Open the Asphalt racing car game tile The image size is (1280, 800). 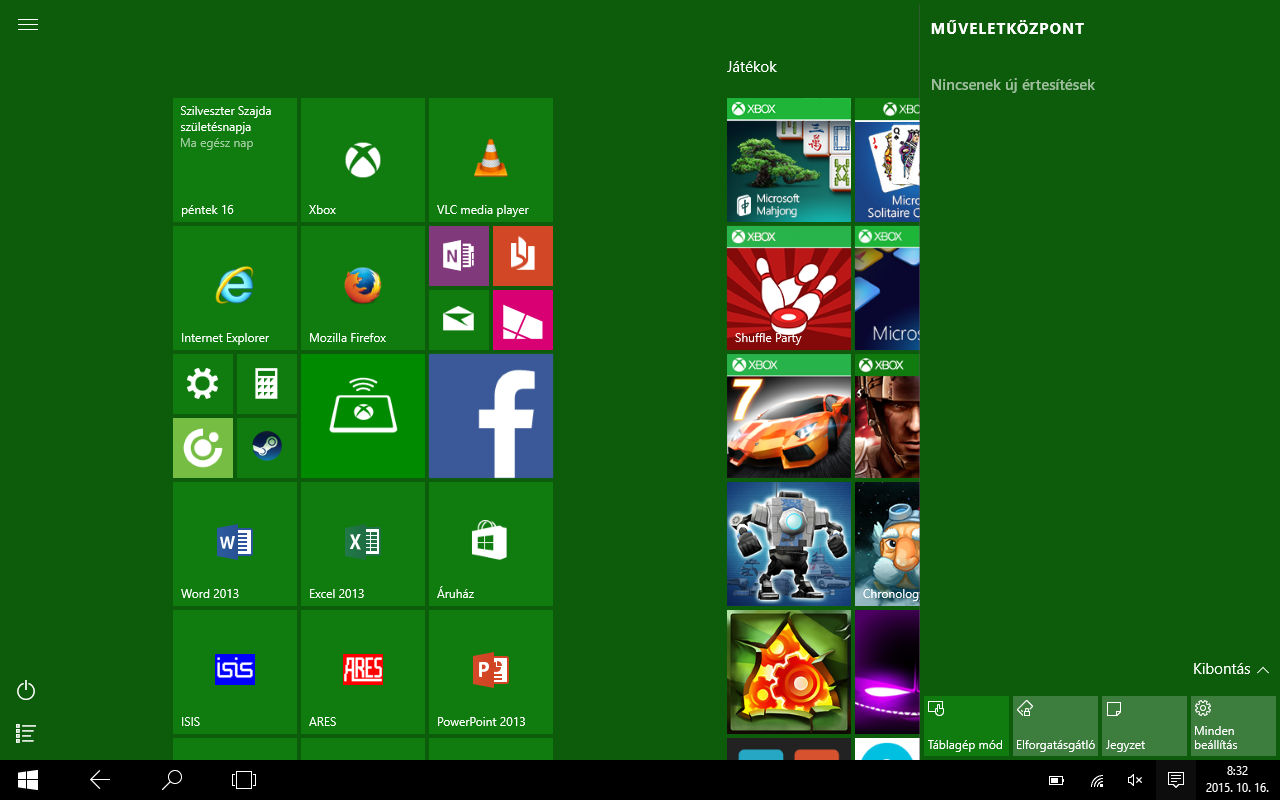(x=789, y=416)
